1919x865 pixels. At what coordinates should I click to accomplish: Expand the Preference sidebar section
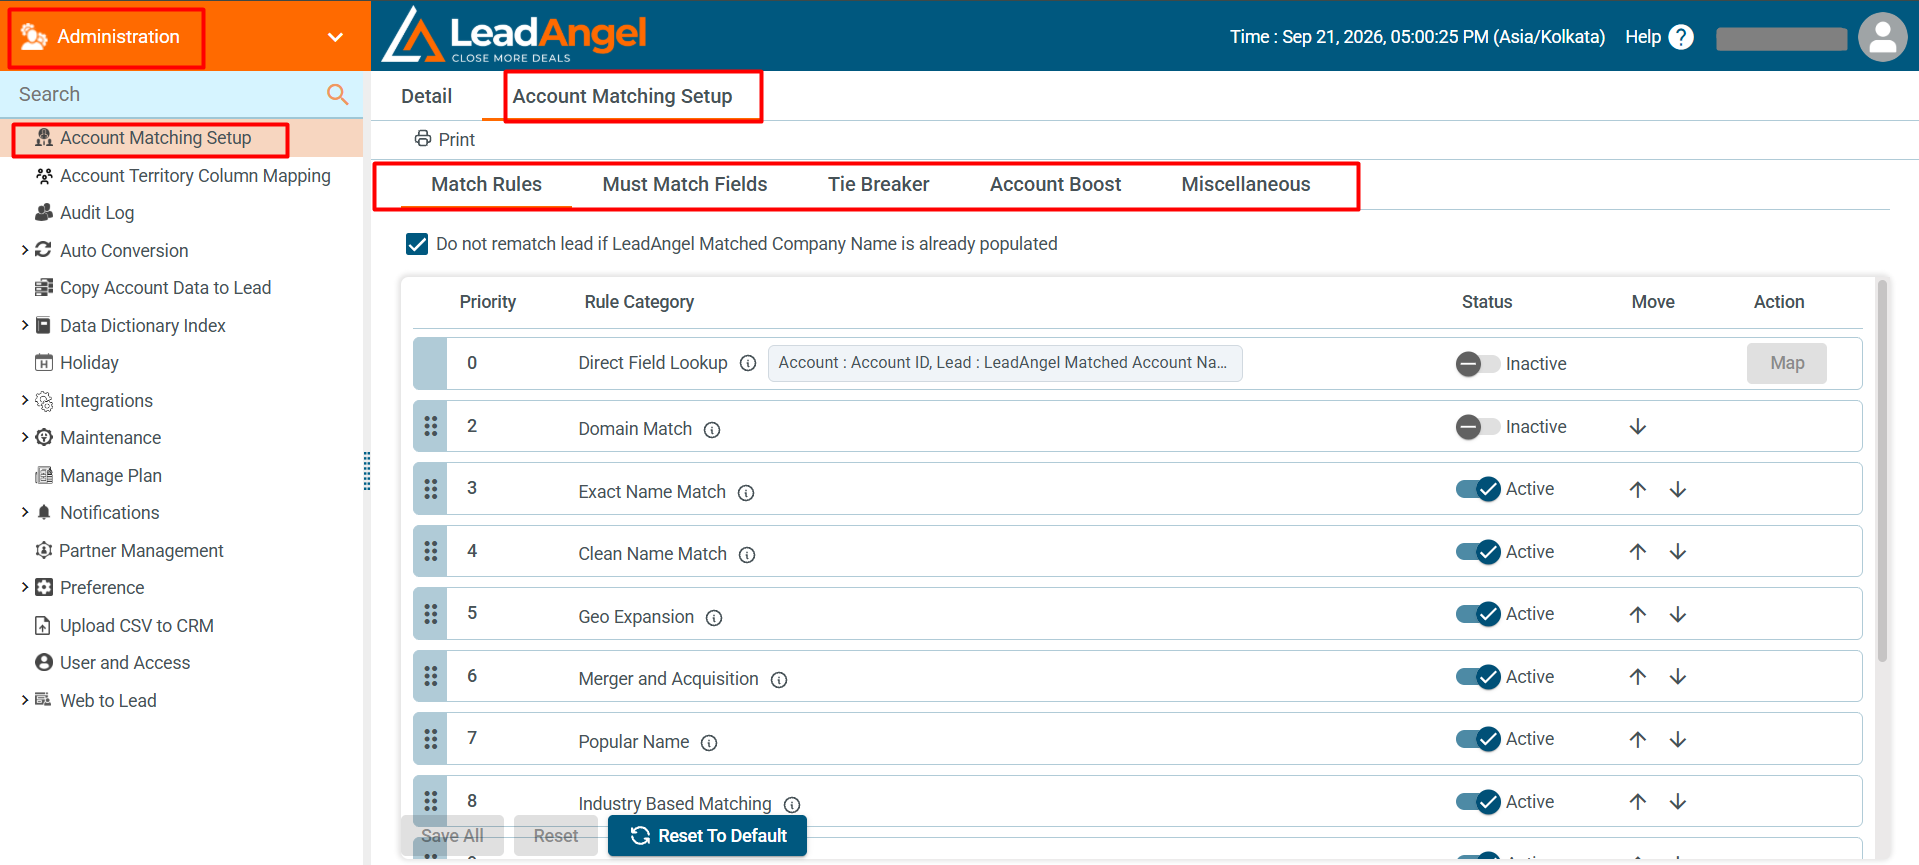25,587
